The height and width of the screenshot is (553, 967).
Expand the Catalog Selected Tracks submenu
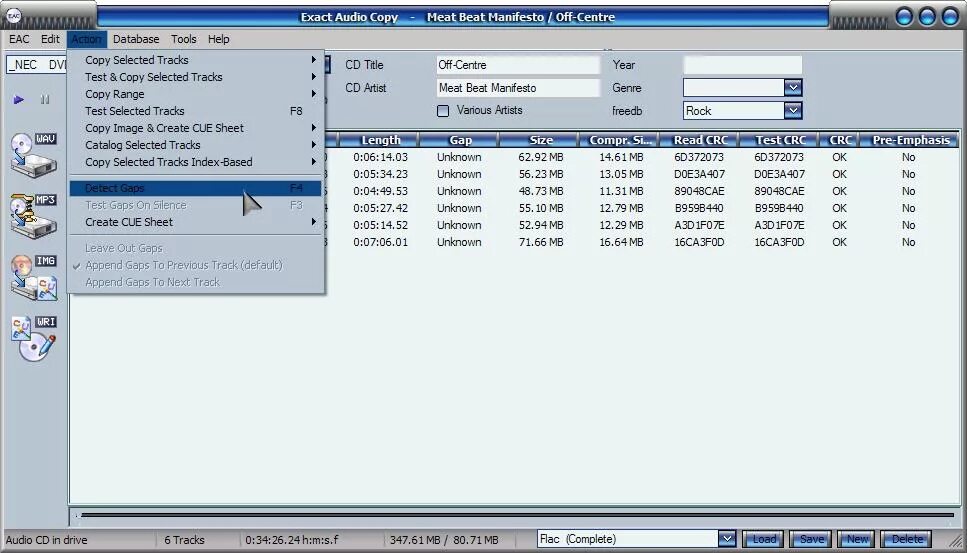[x=197, y=145]
